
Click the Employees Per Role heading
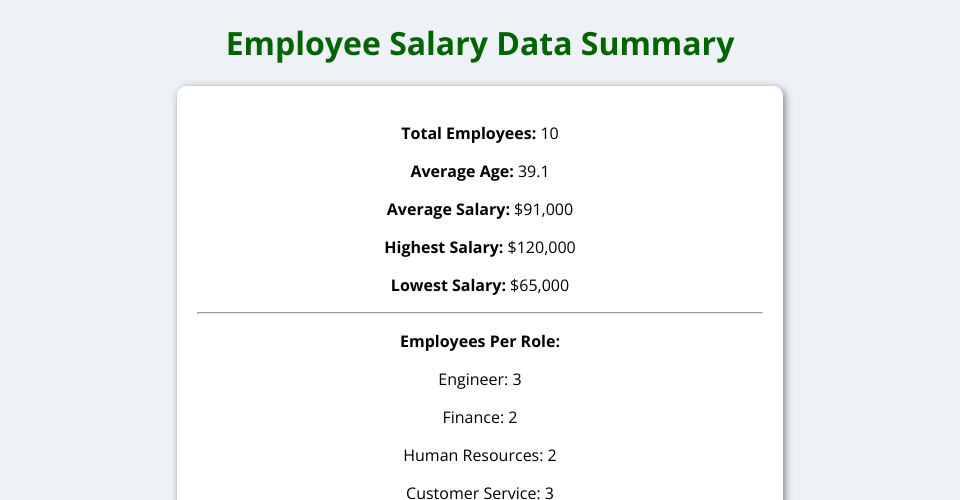pyautogui.click(x=480, y=341)
